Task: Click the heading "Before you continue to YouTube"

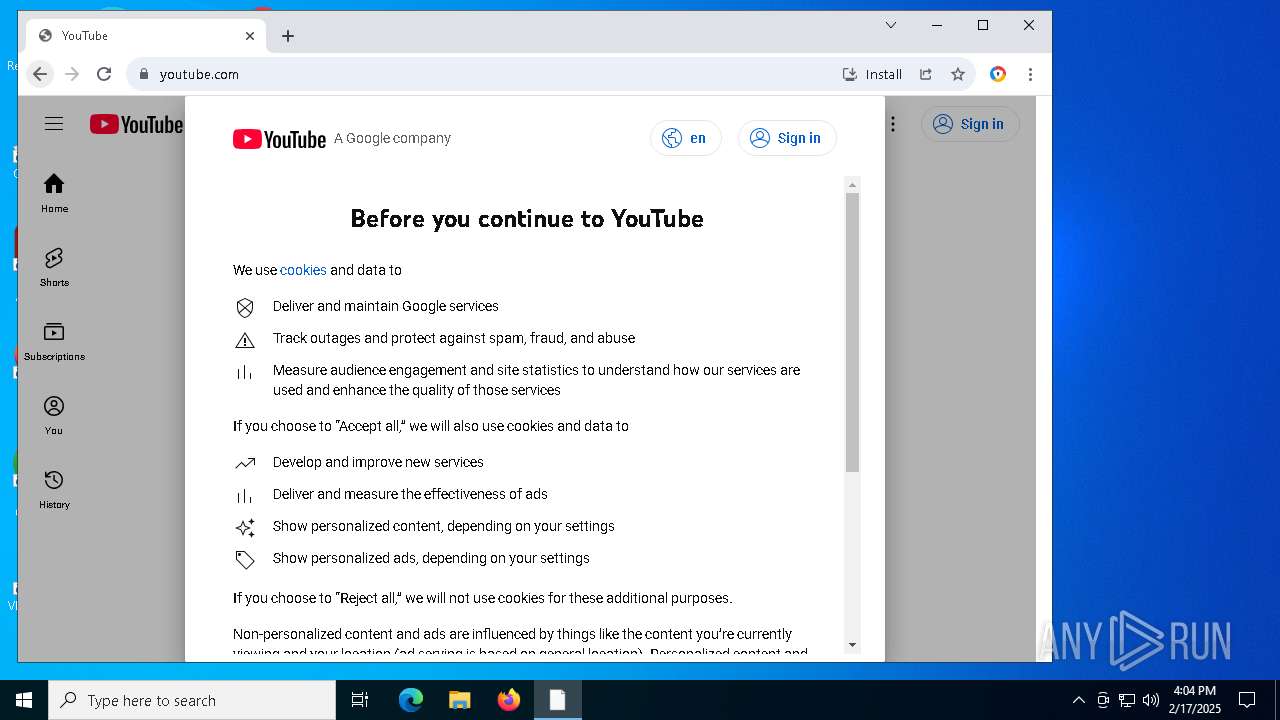Action: pyautogui.click(x=527, y=219)
